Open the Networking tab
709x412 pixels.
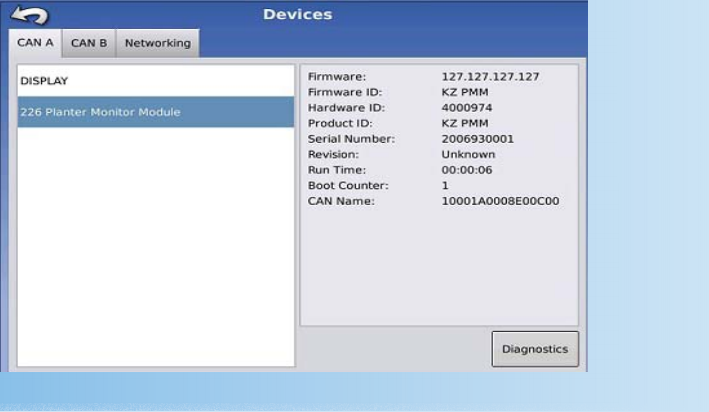click(x=158, y=43)
